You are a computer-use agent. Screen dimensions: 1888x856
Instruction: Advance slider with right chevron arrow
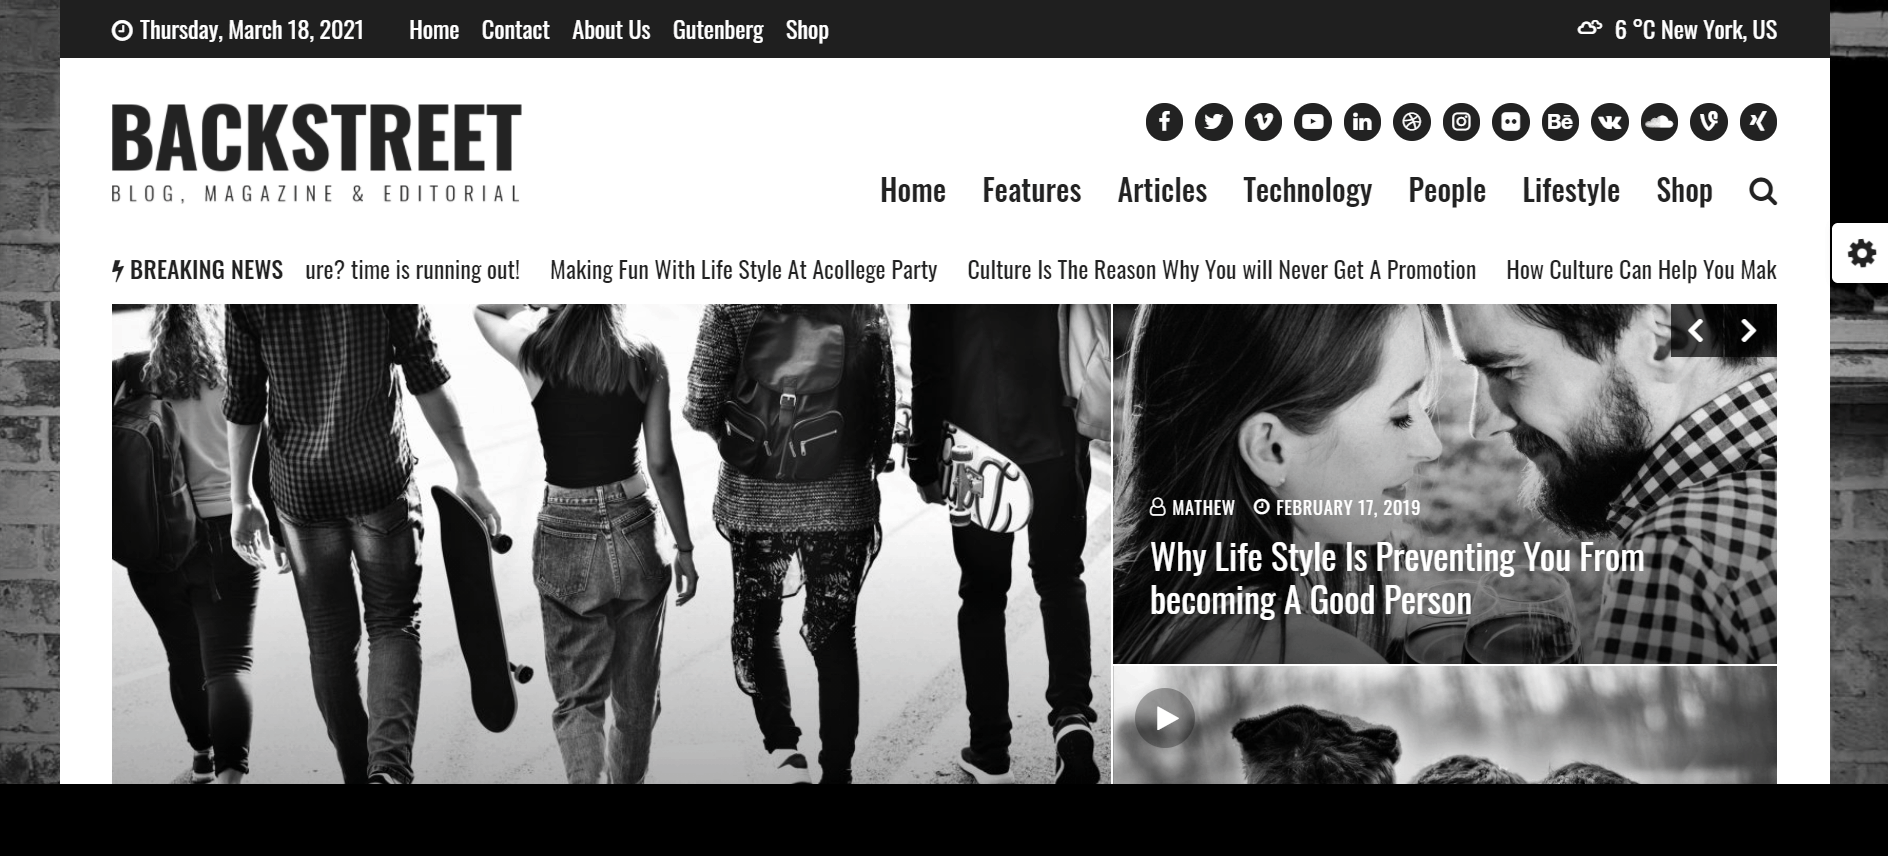[1749, 331]
